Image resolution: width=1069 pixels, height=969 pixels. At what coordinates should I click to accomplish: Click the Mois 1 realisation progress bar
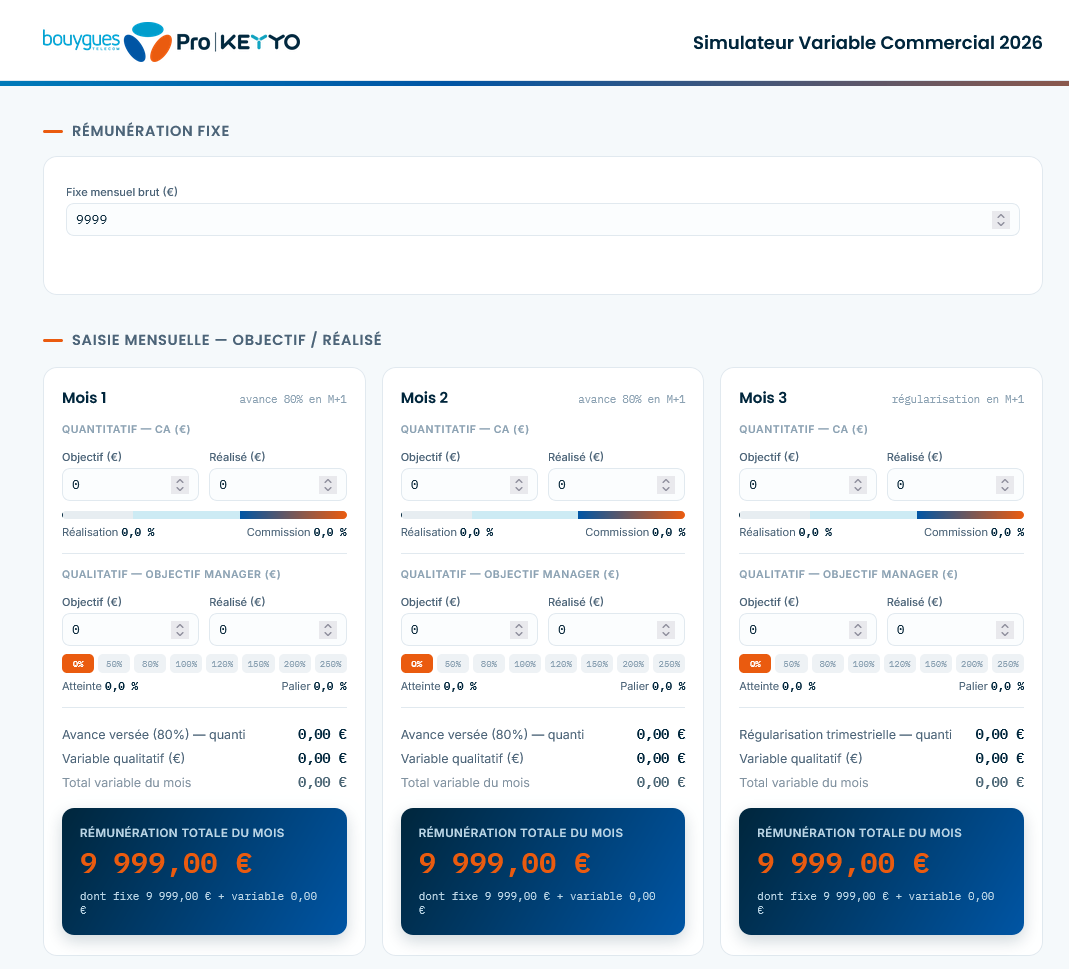pos(205,515)
